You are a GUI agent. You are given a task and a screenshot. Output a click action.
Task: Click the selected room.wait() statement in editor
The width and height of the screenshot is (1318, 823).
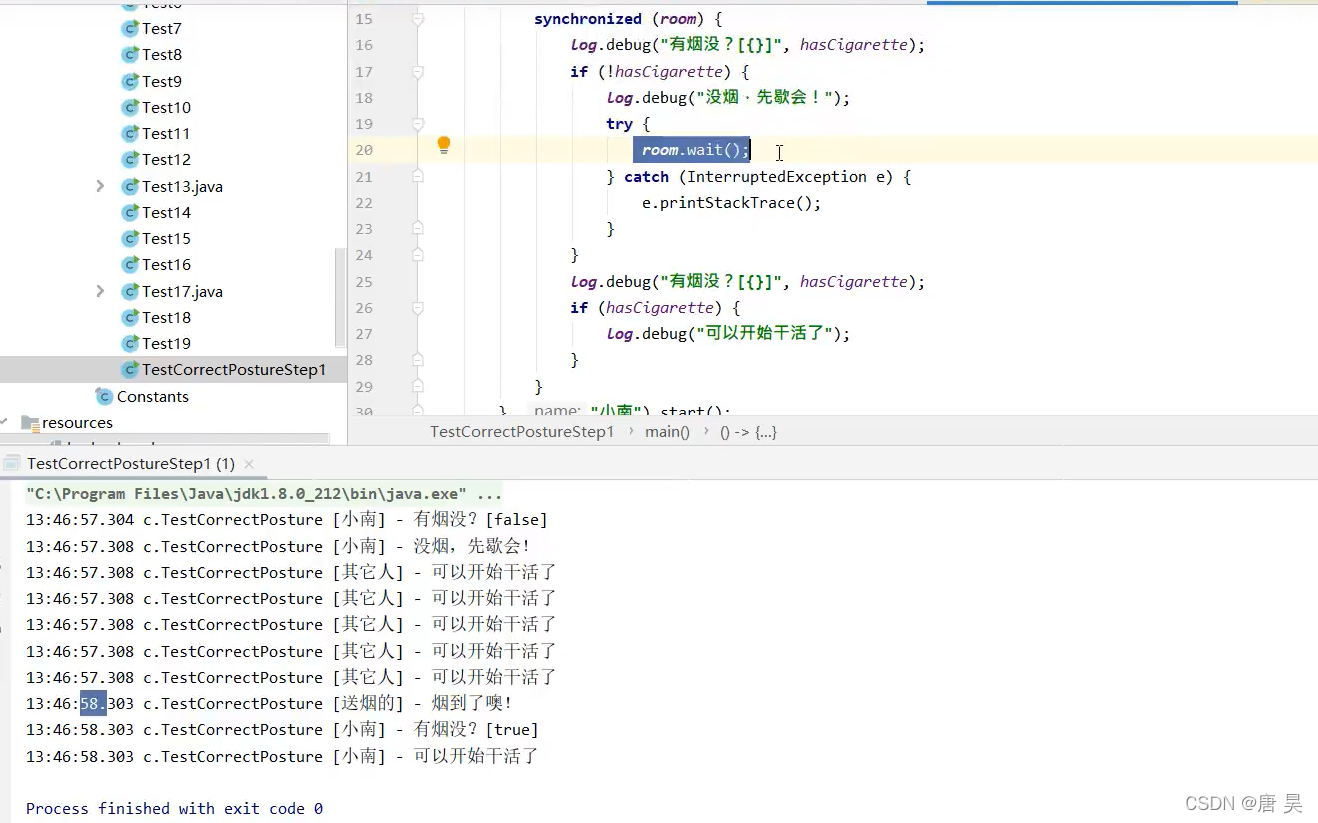point(691,149)
